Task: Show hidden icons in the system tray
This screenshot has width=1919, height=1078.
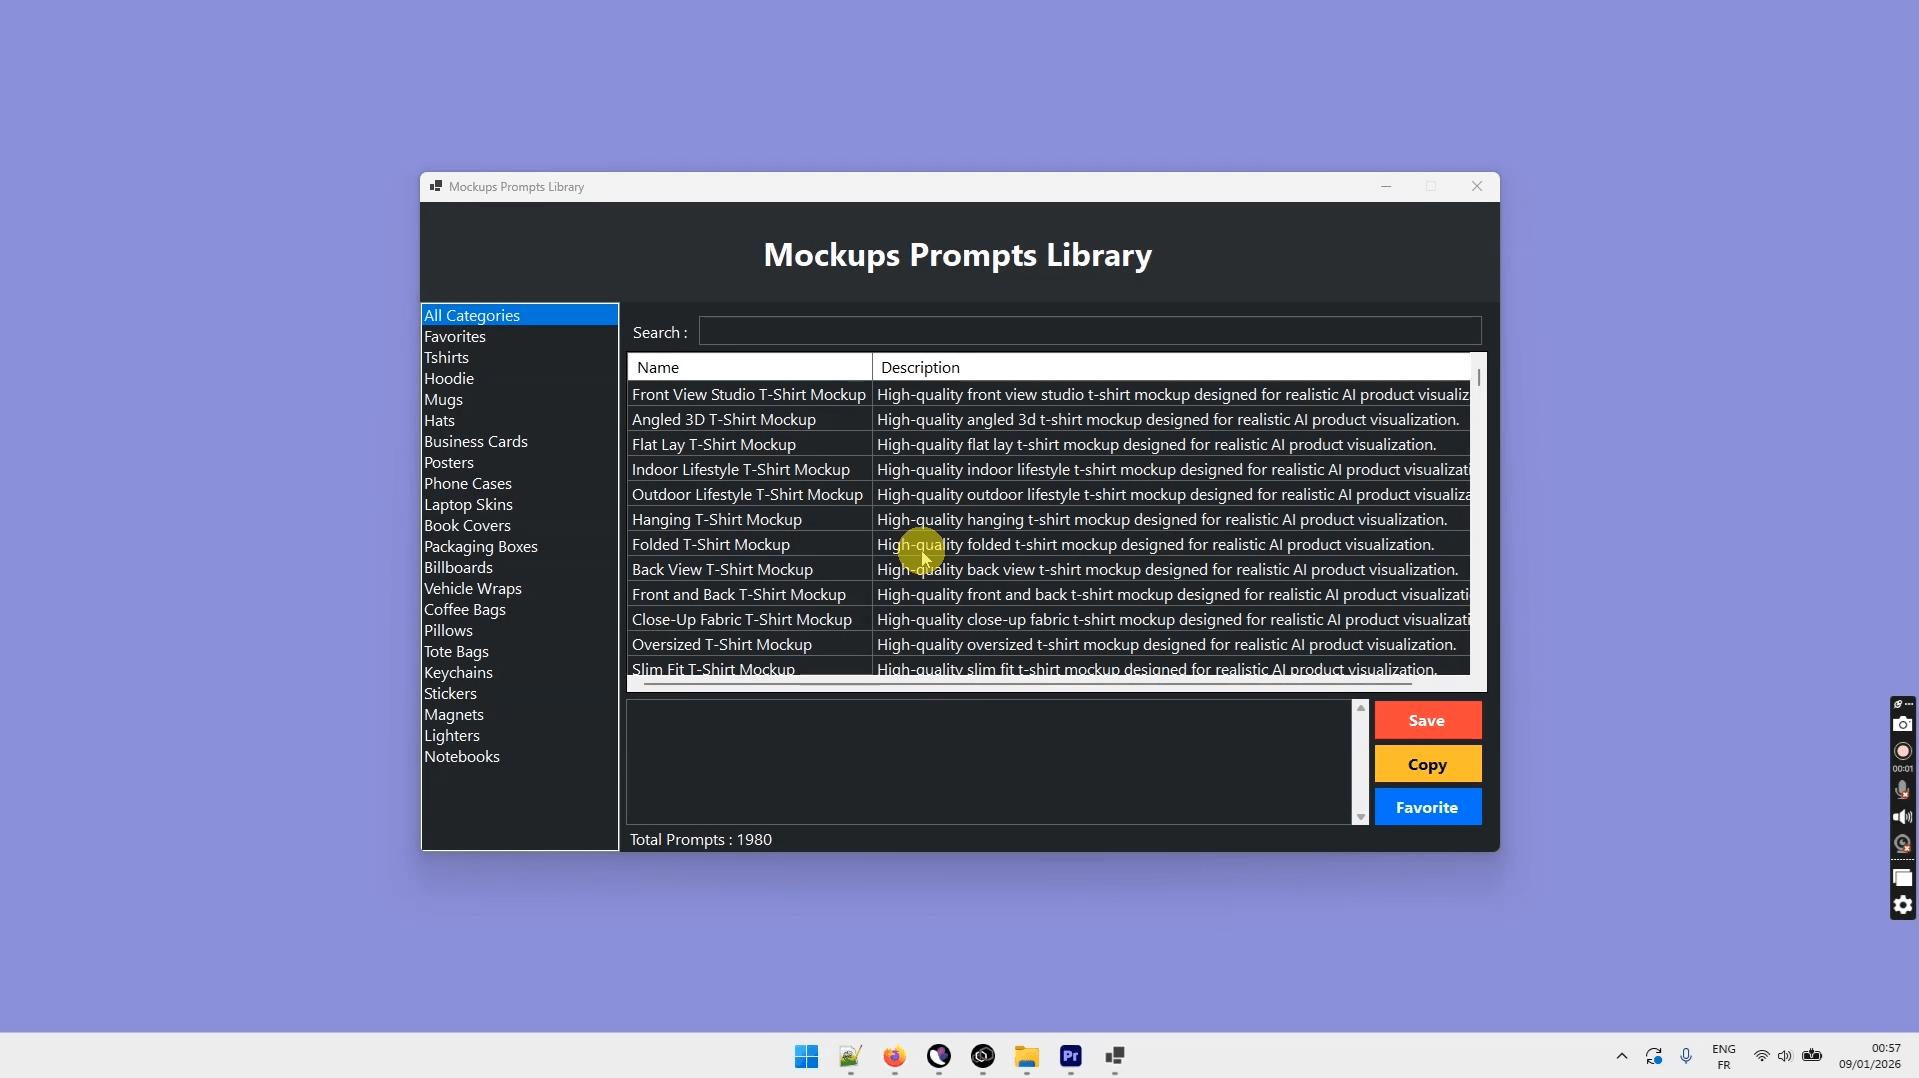Action: click(1621, 1056)
